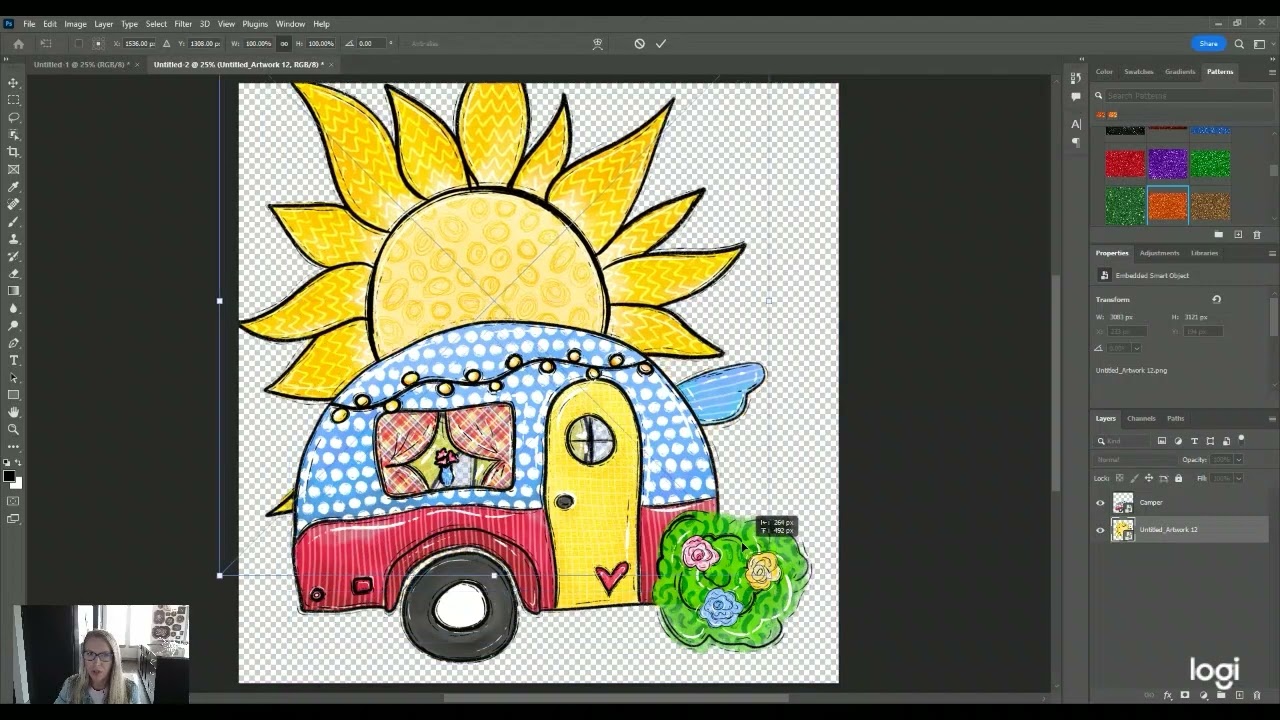Select the Brush tool

pyautogui.click(x=13, y=222)
